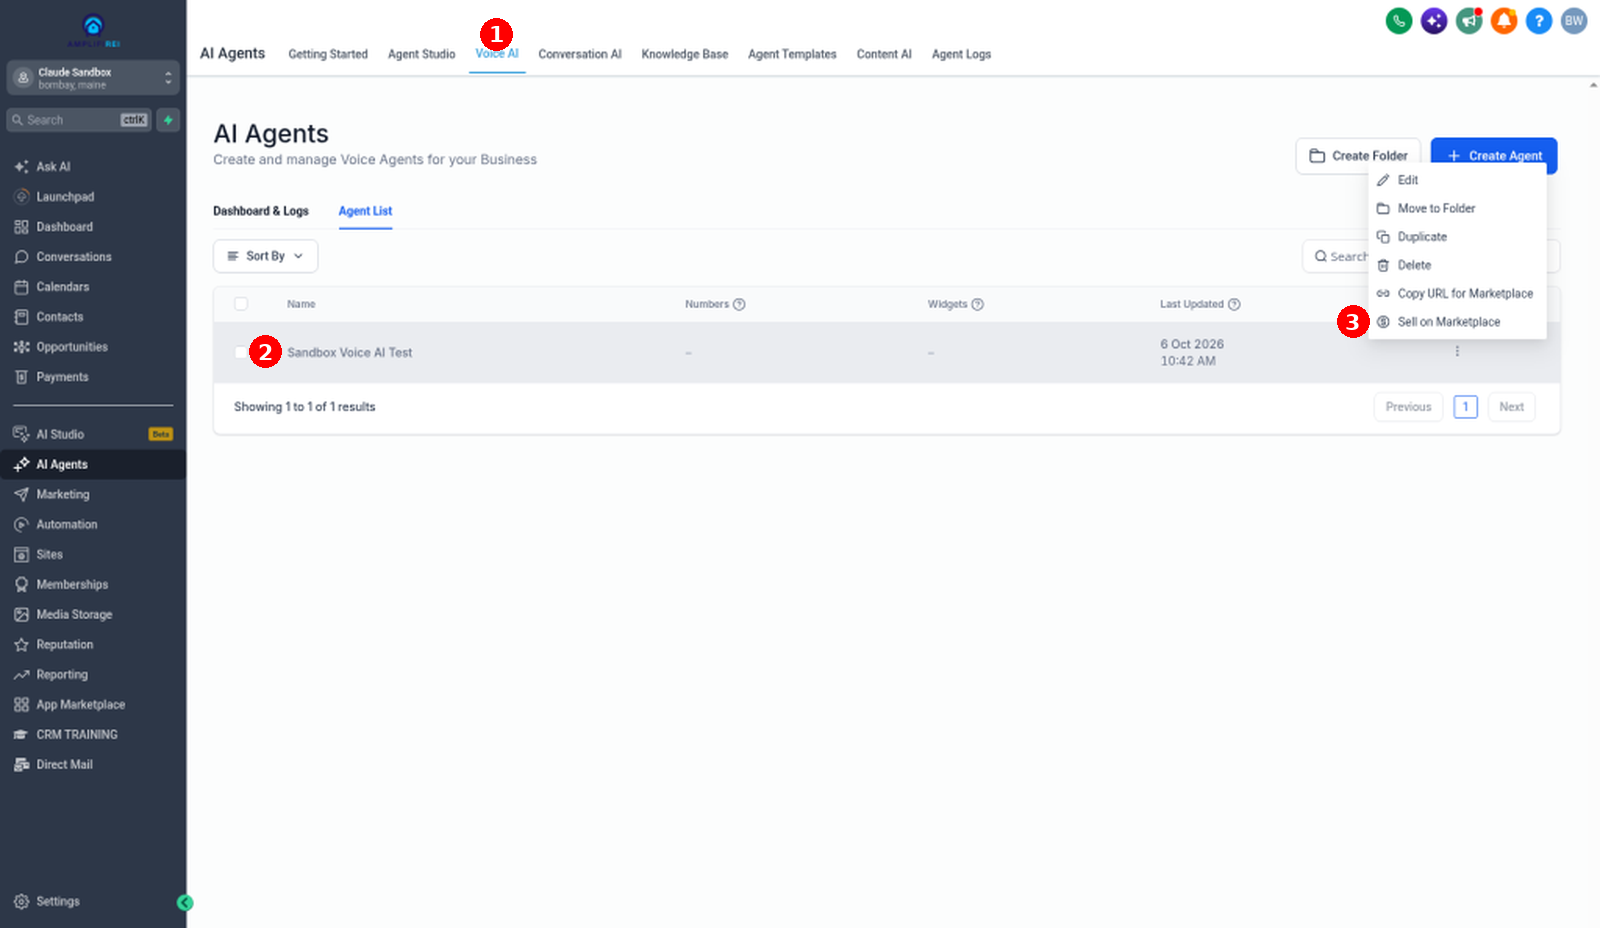This screenshot has height=928, width=1600.
Task: Click the Next pagination button
Action: click(1511, 407)
